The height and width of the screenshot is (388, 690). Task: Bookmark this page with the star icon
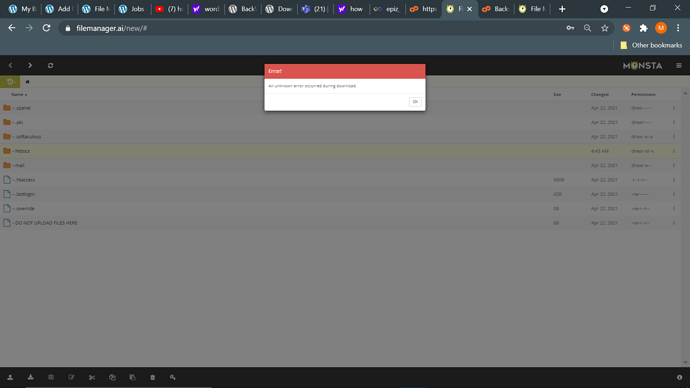click(x=605, y=28)
